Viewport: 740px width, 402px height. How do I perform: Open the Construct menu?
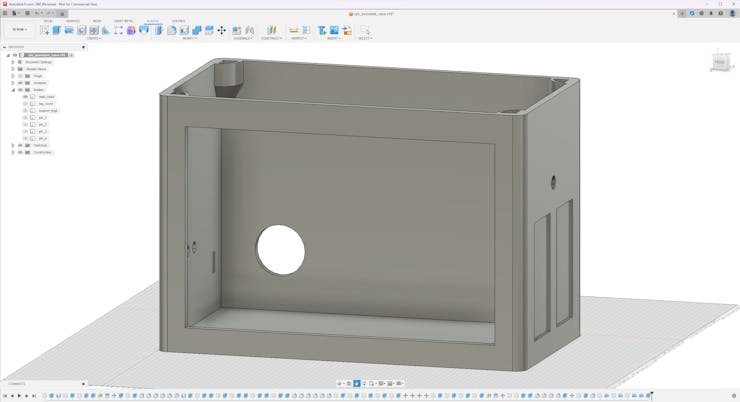[271, 38]
